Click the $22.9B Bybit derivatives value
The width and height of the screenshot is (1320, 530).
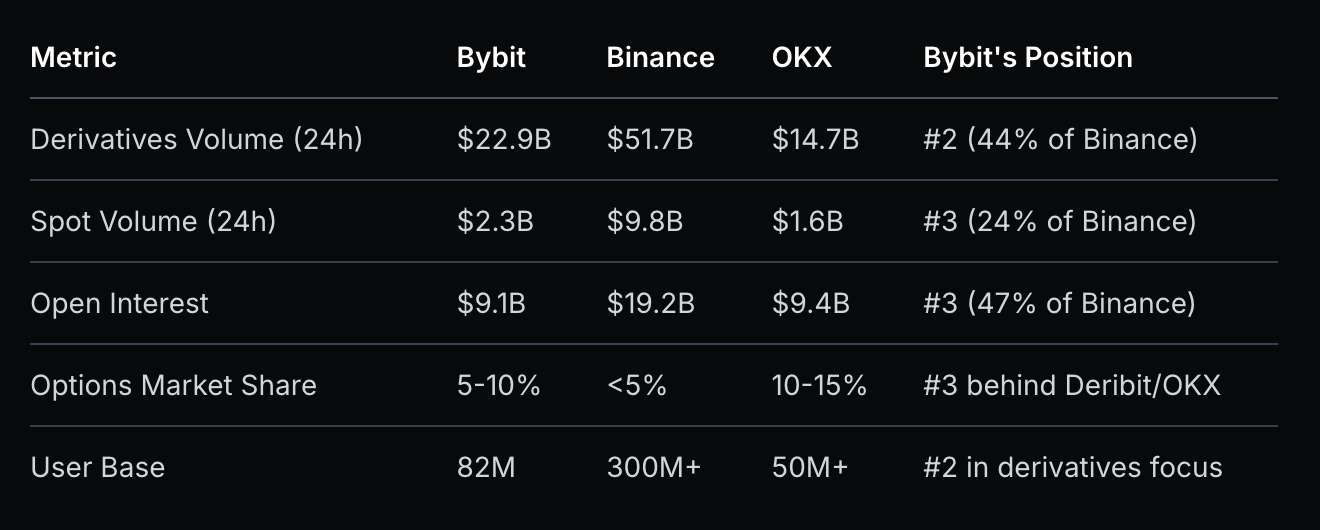click(x=504, y=139)
